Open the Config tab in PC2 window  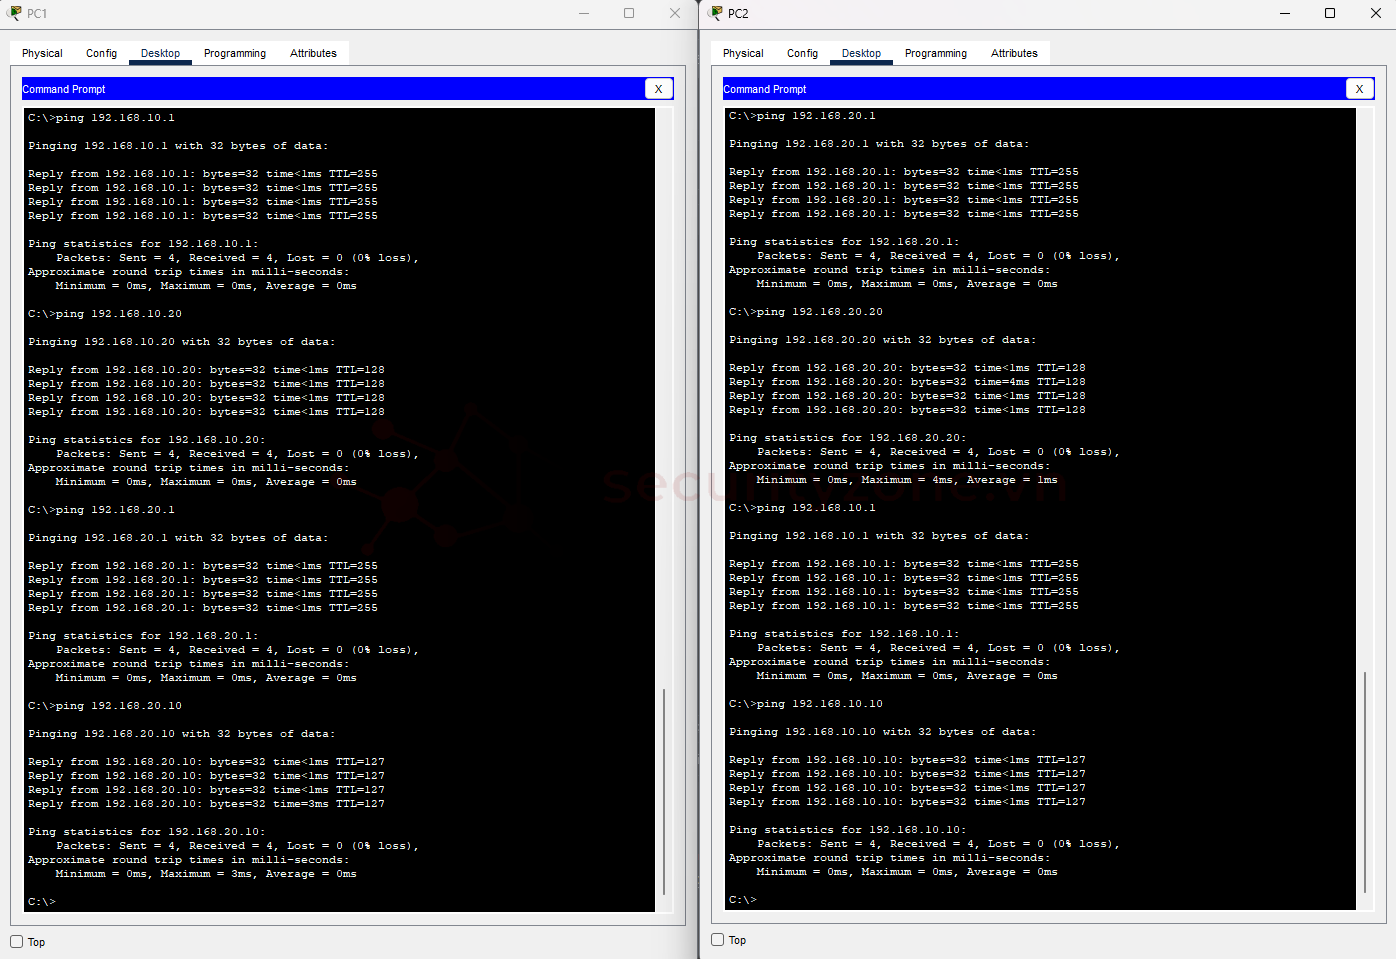pyautogui.click(x=802, y=53)
